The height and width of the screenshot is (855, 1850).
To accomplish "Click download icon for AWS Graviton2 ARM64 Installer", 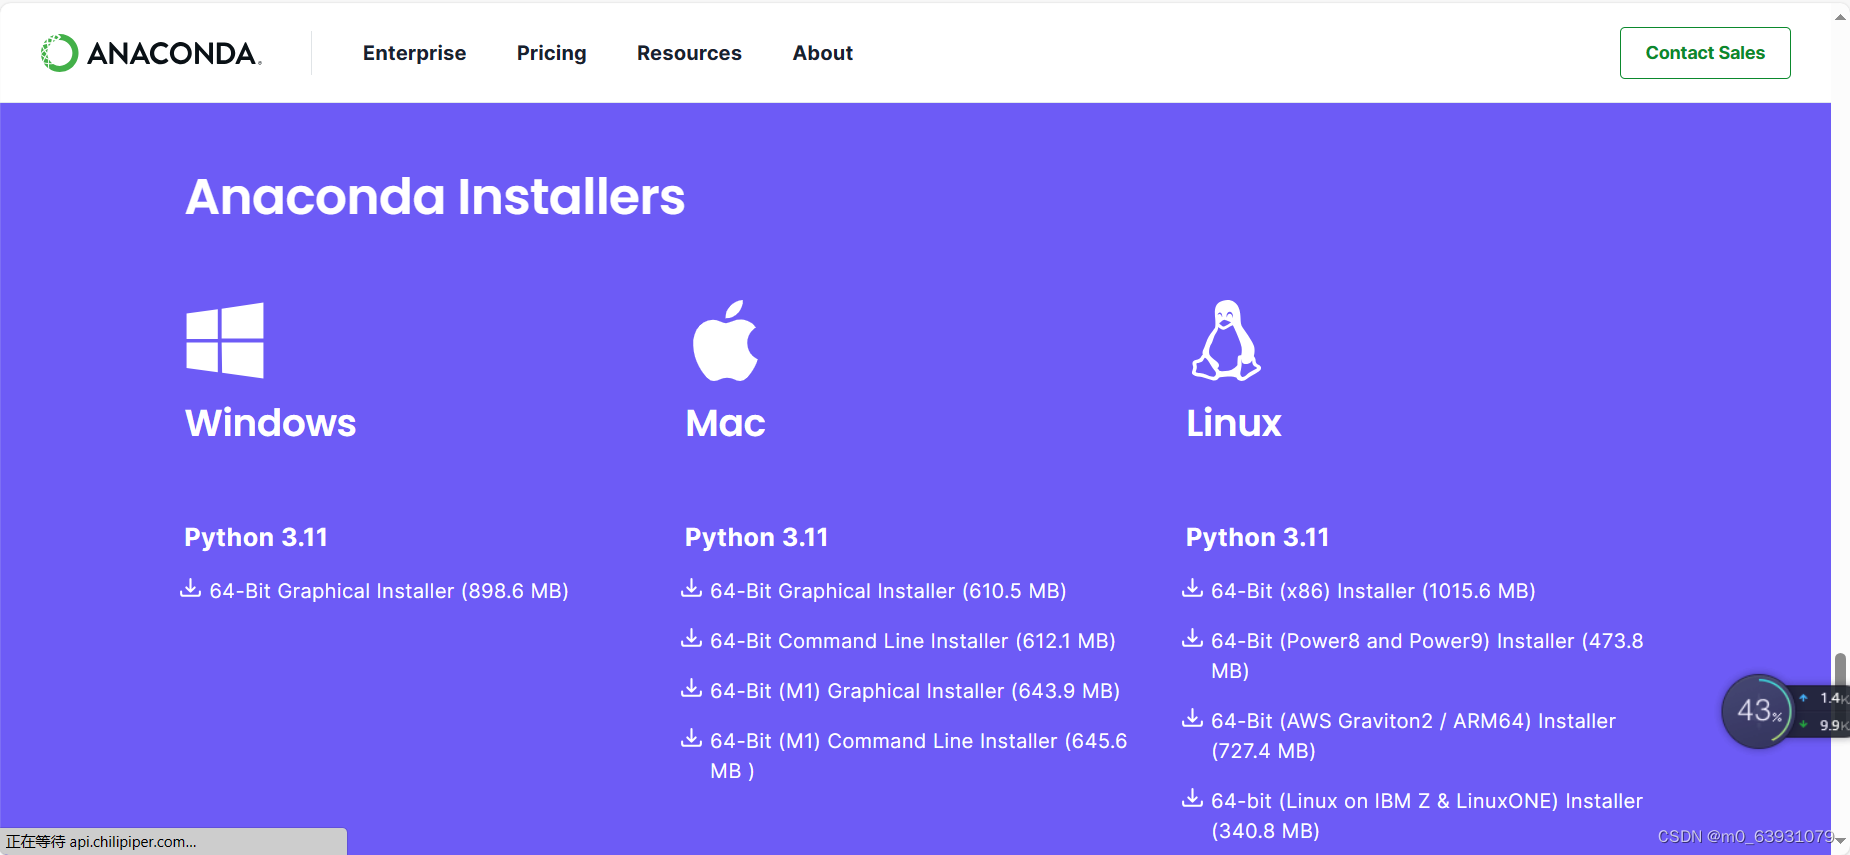I will 1192,718.
